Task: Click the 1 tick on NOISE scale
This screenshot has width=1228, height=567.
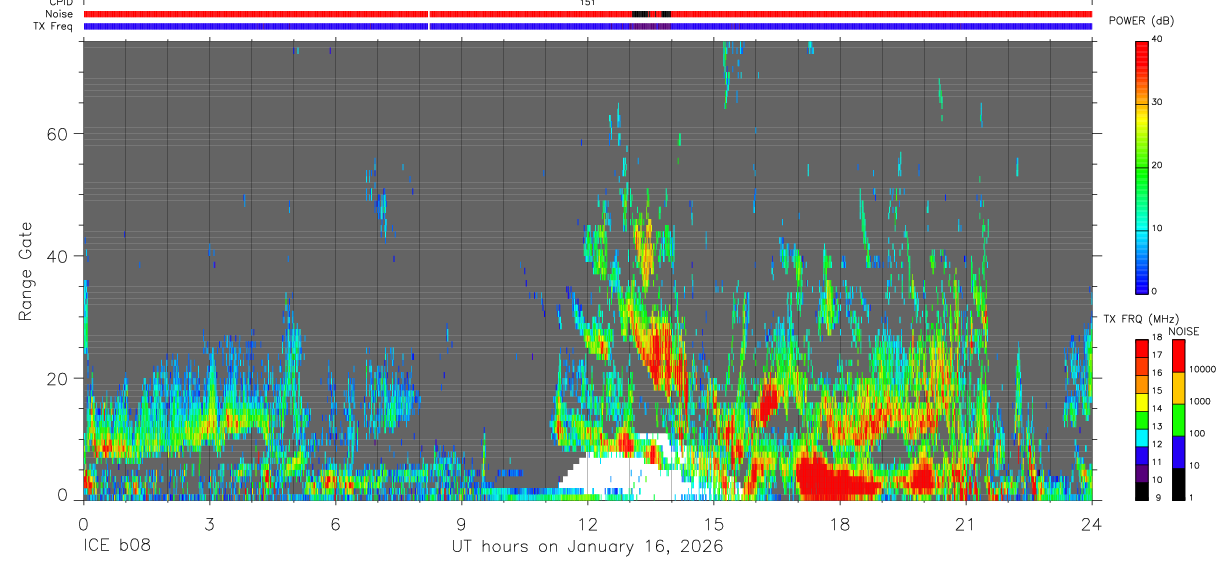Action: click(x=1191, y=497)
